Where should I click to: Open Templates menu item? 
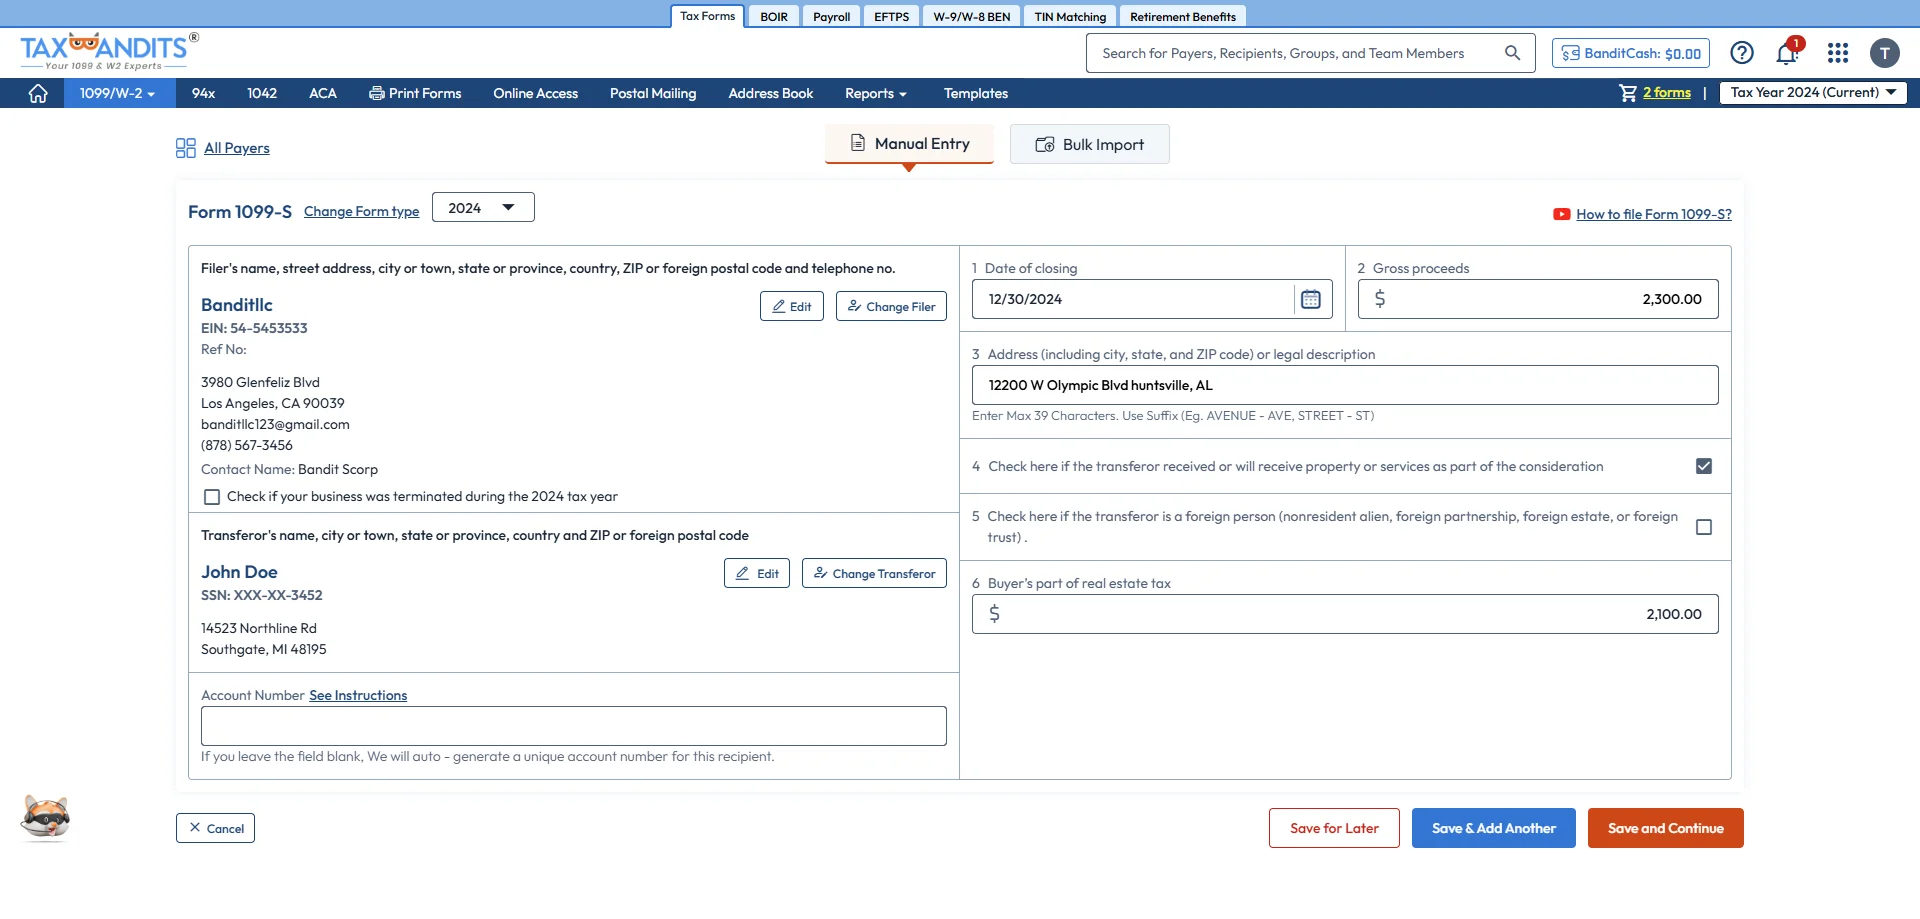point(976,93)
